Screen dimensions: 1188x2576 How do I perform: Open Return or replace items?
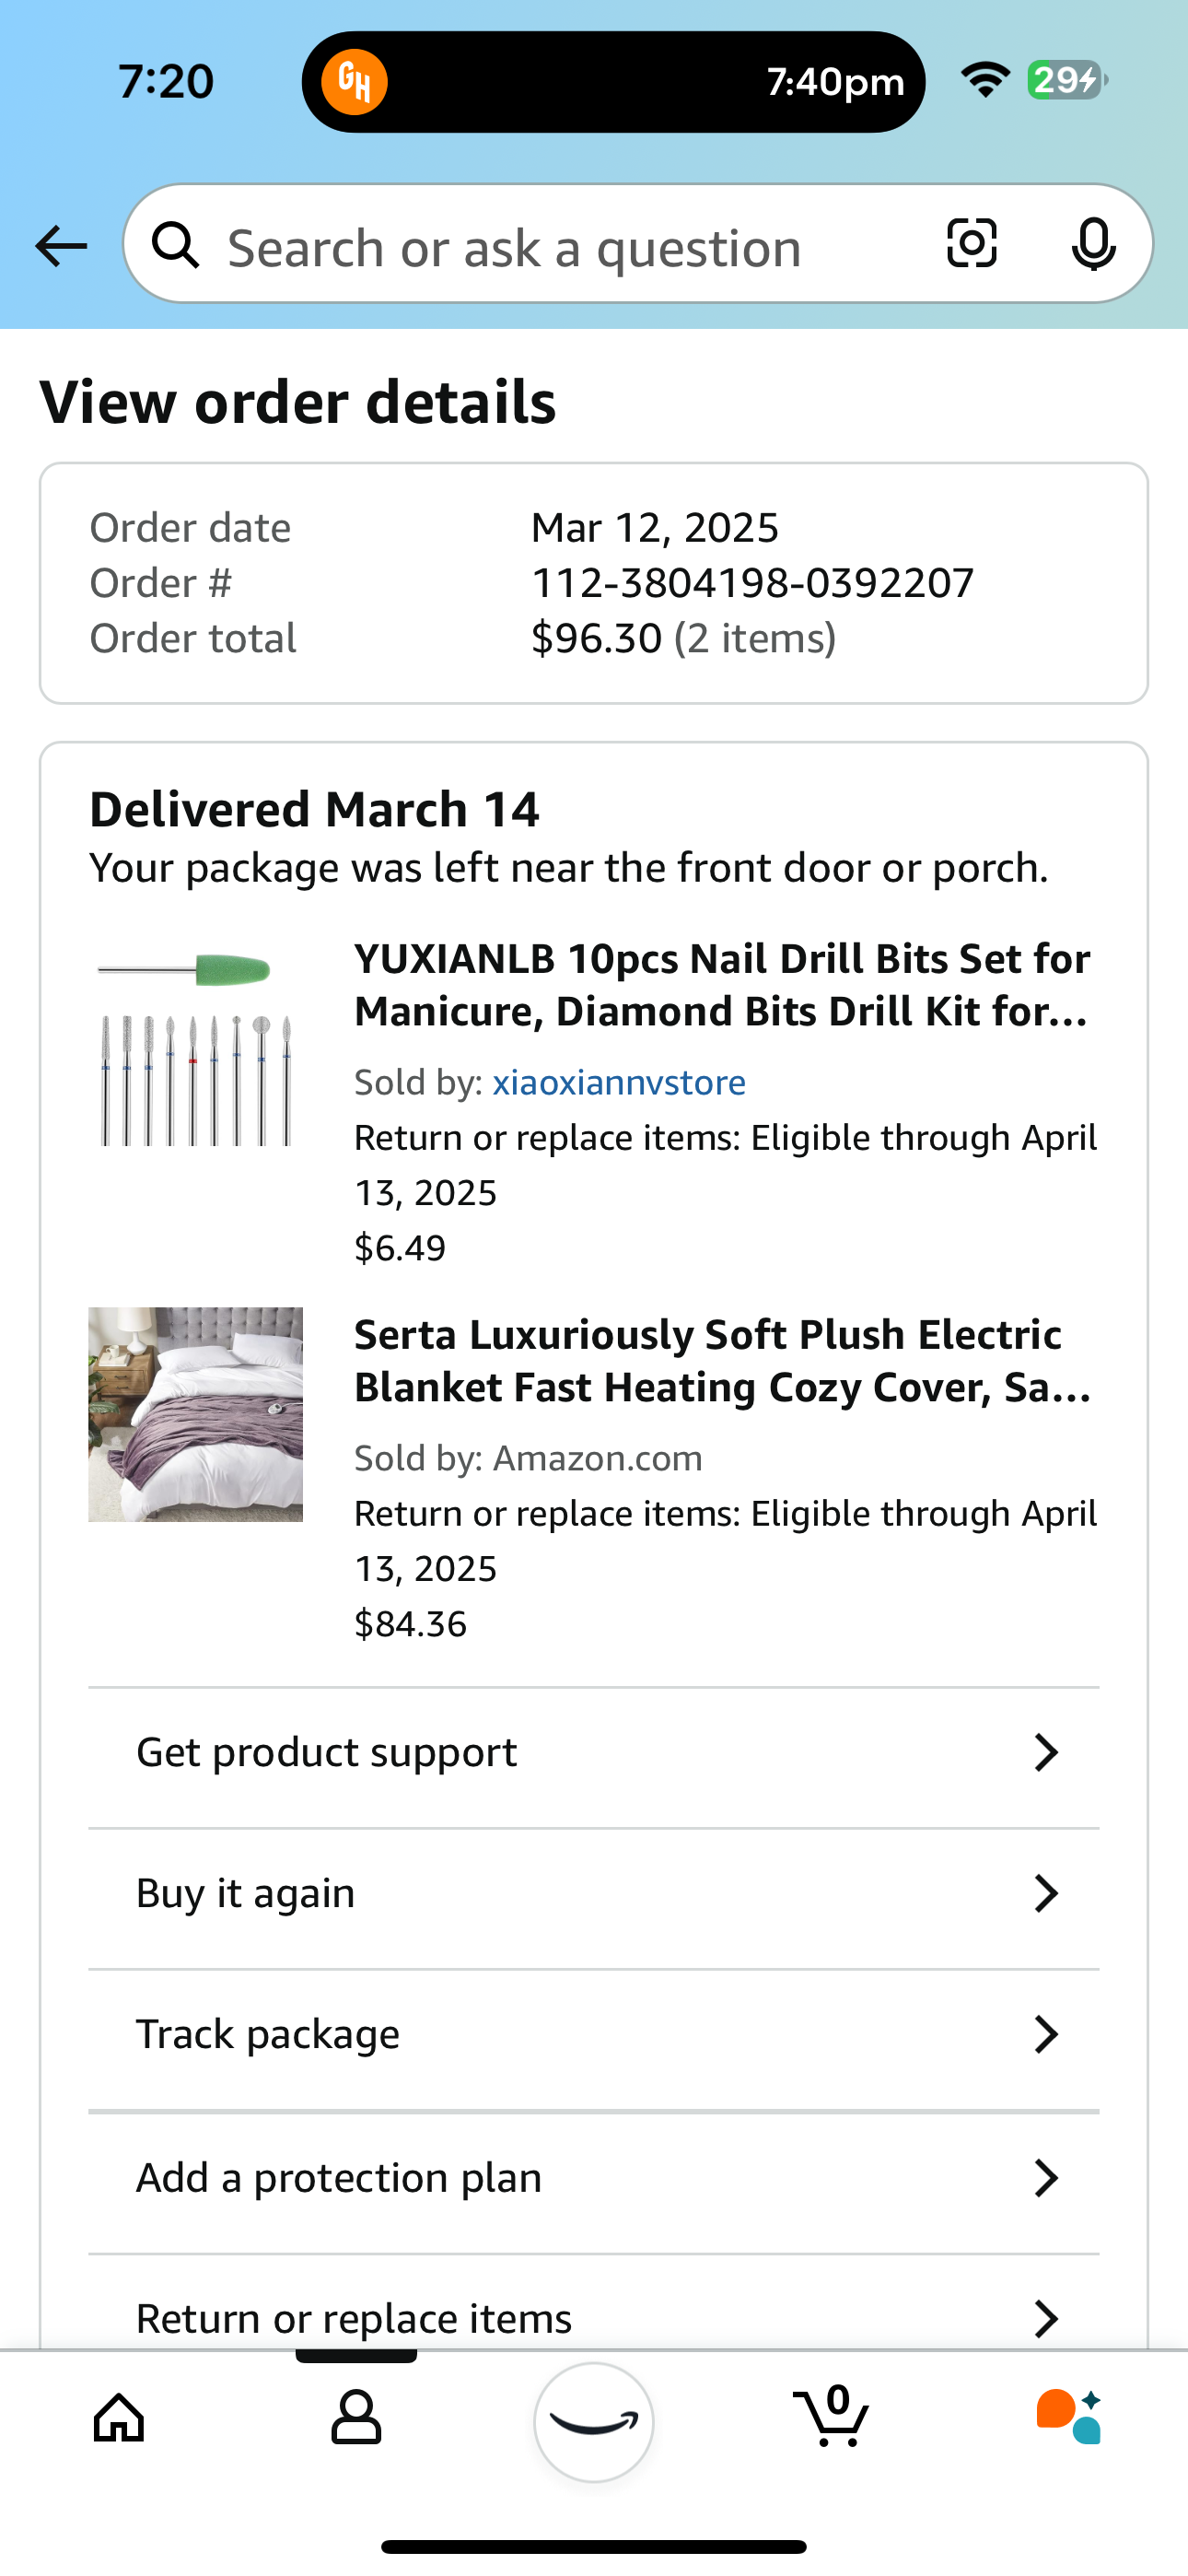tap(594, 2311)
